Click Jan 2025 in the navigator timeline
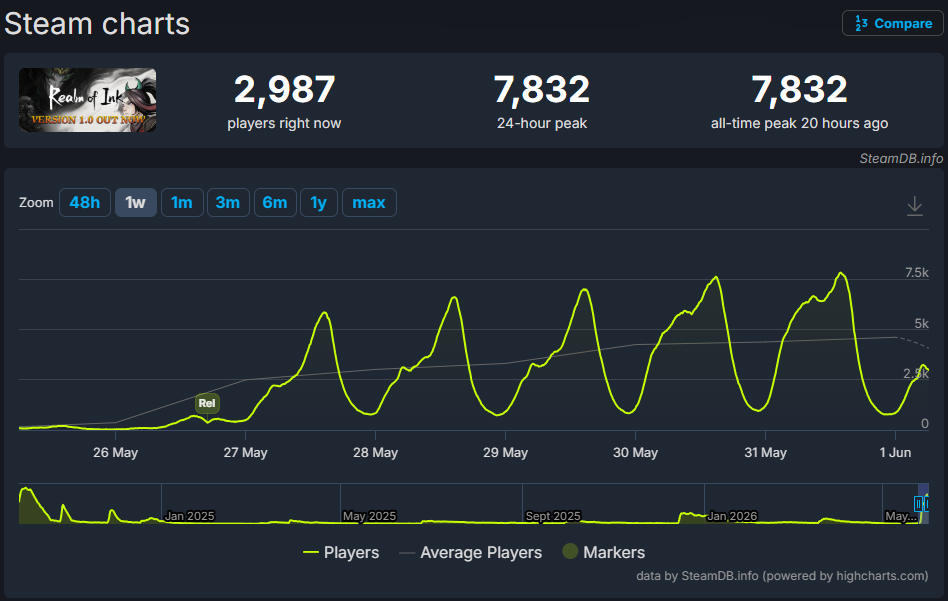This screenshot has width=948, height=601. 190,516
